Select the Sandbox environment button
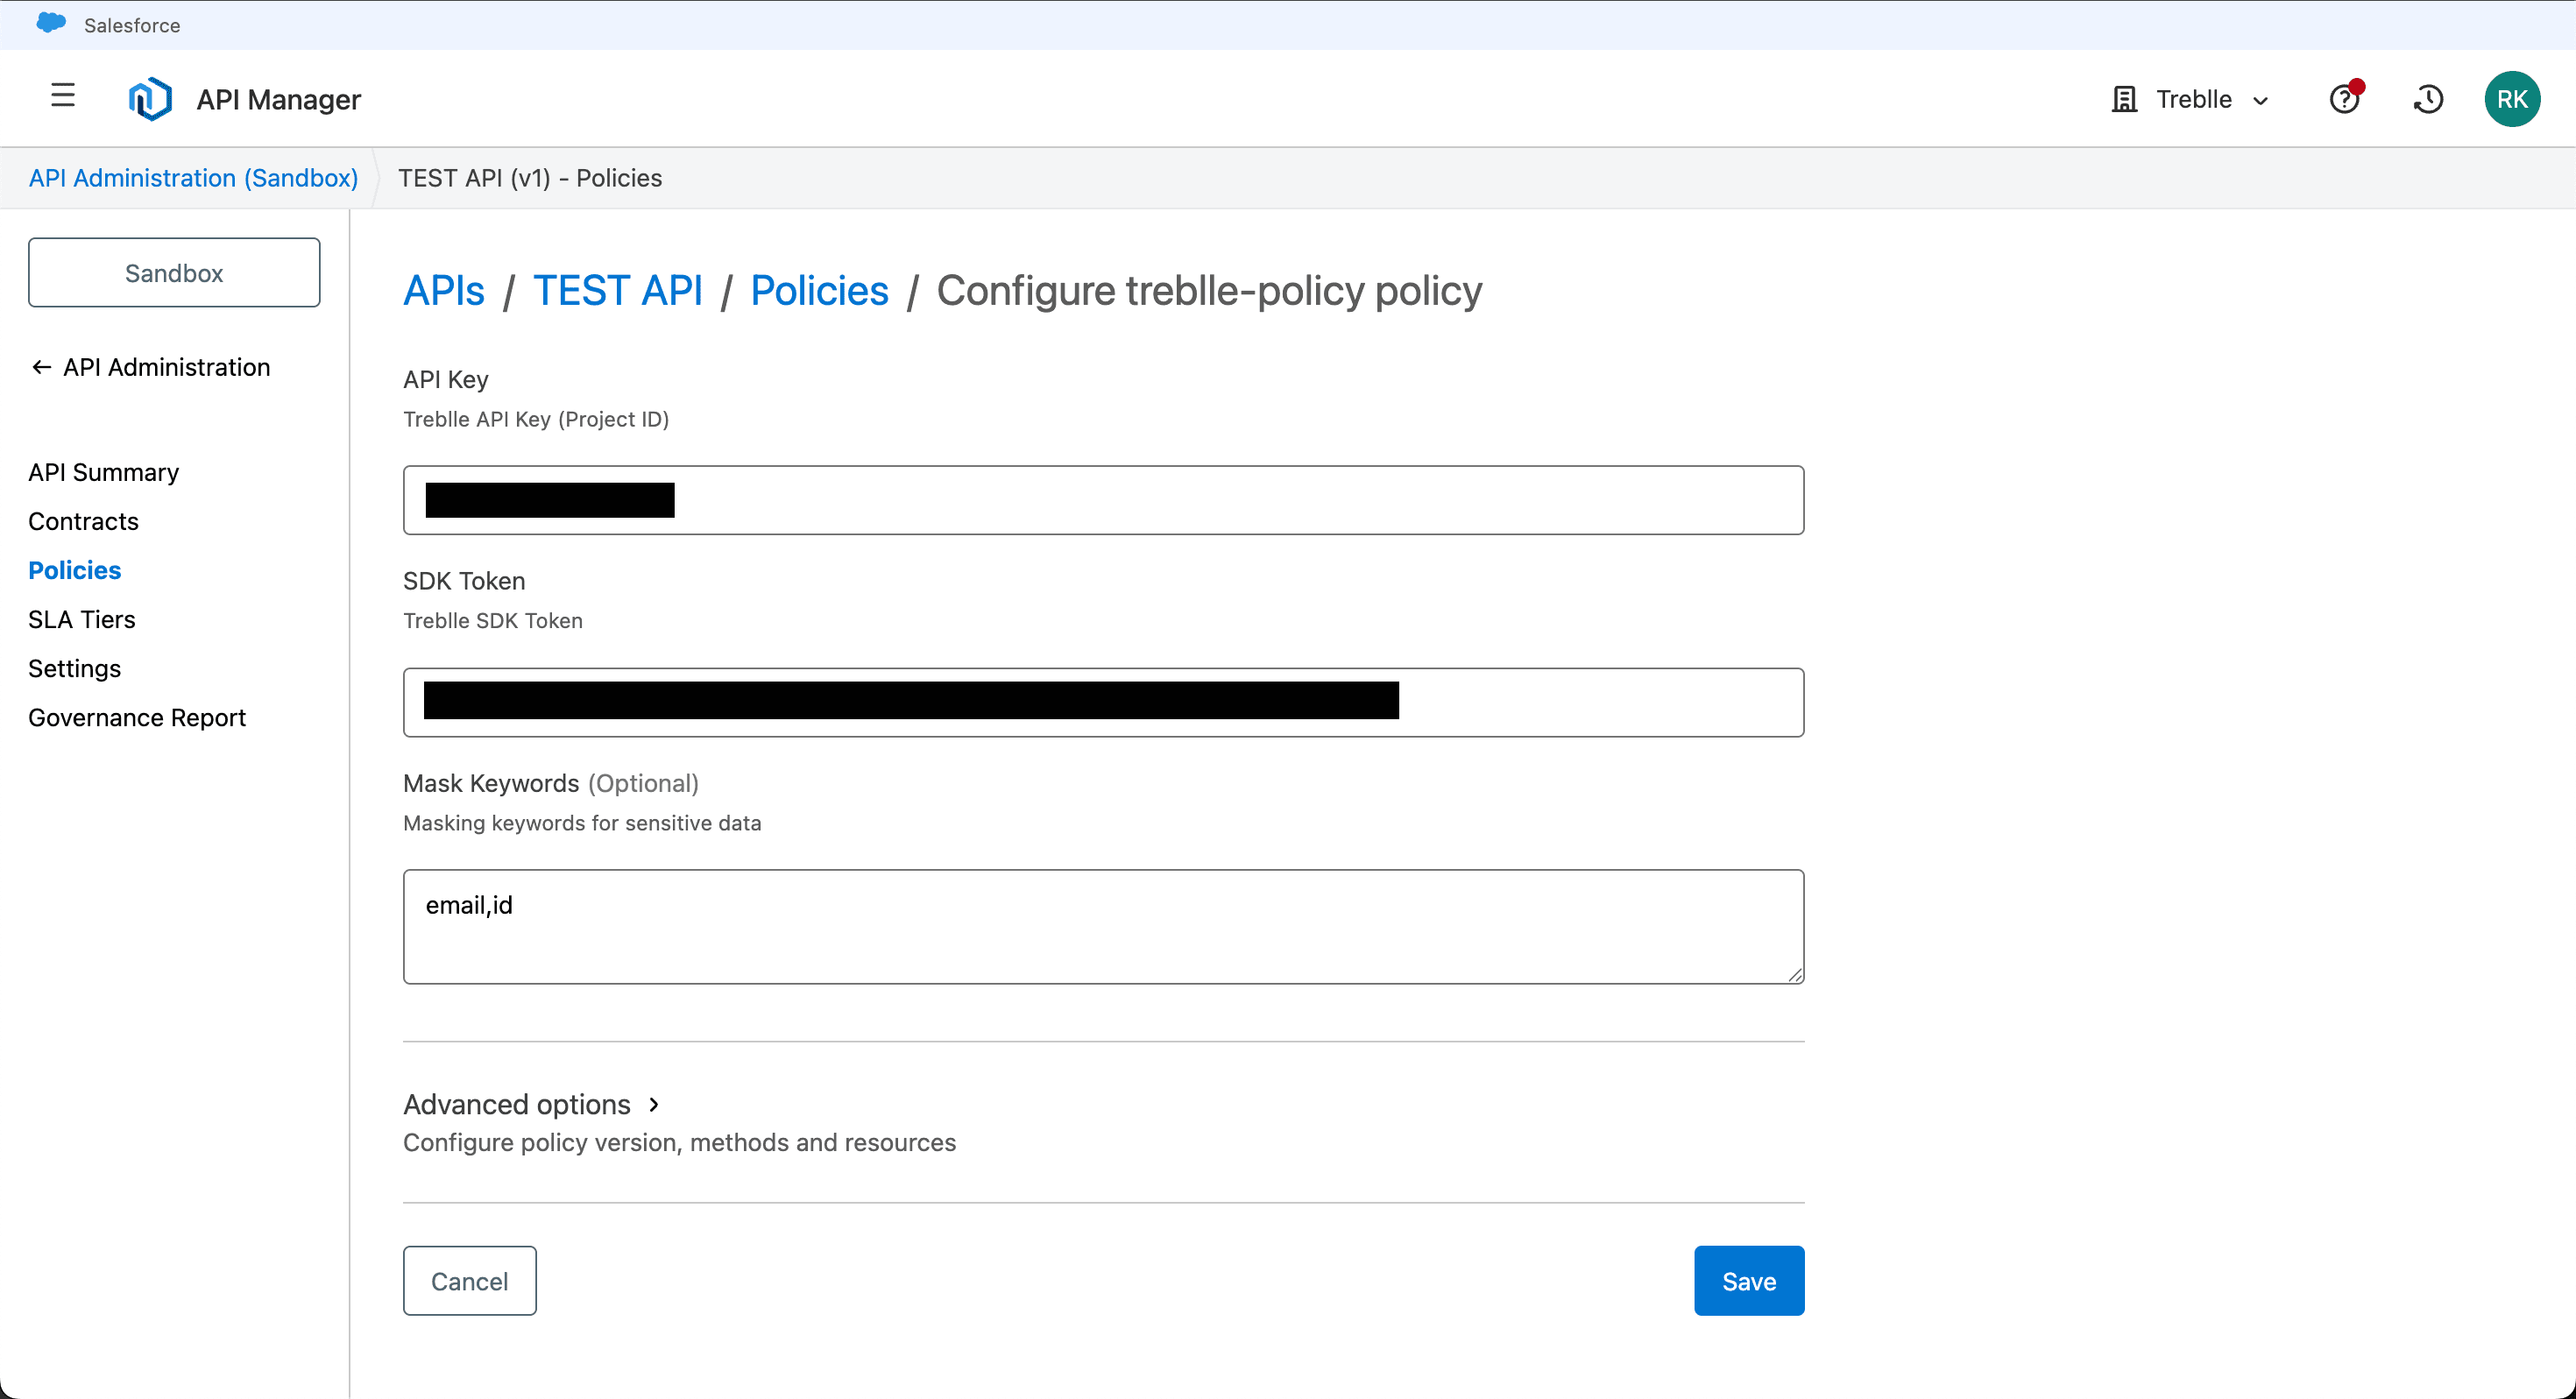2576x1399 pixels. 173,272
